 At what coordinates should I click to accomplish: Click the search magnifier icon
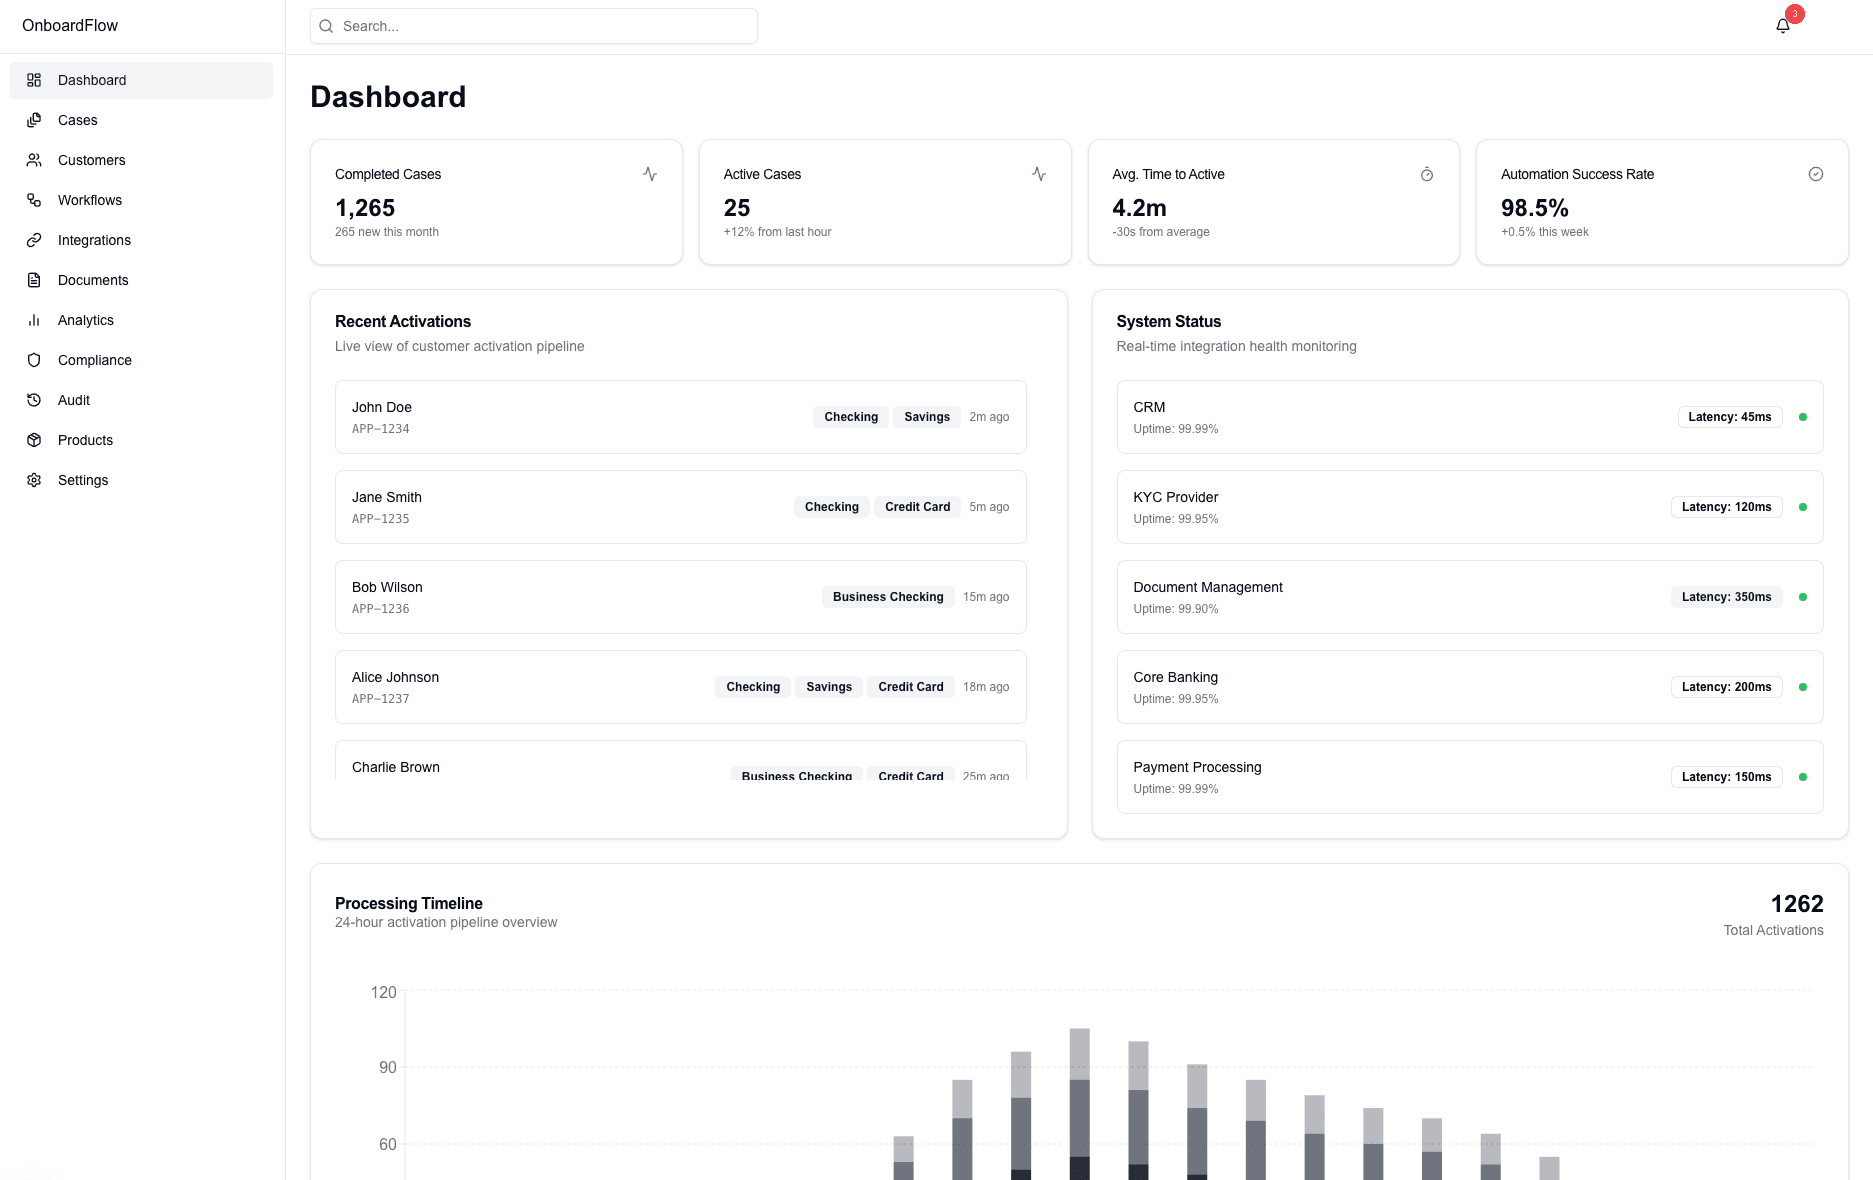[x=326, y=26]
